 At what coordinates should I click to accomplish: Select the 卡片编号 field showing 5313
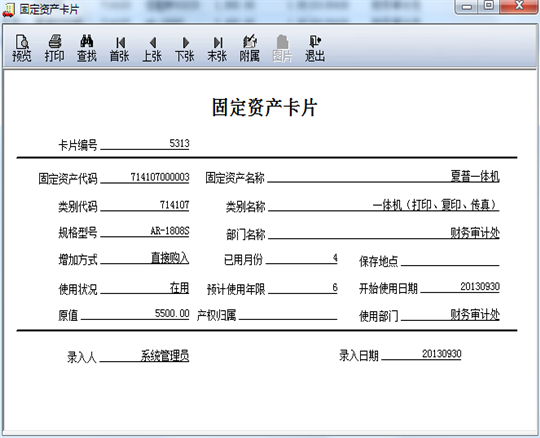pyautogui.click(x=145, y=144)
